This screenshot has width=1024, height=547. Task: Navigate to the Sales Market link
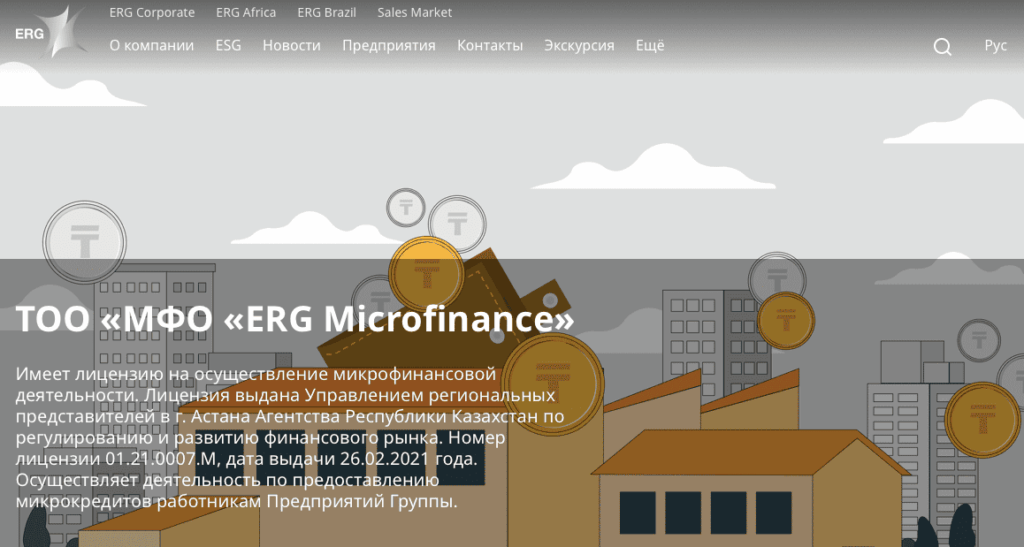[414, 13]
